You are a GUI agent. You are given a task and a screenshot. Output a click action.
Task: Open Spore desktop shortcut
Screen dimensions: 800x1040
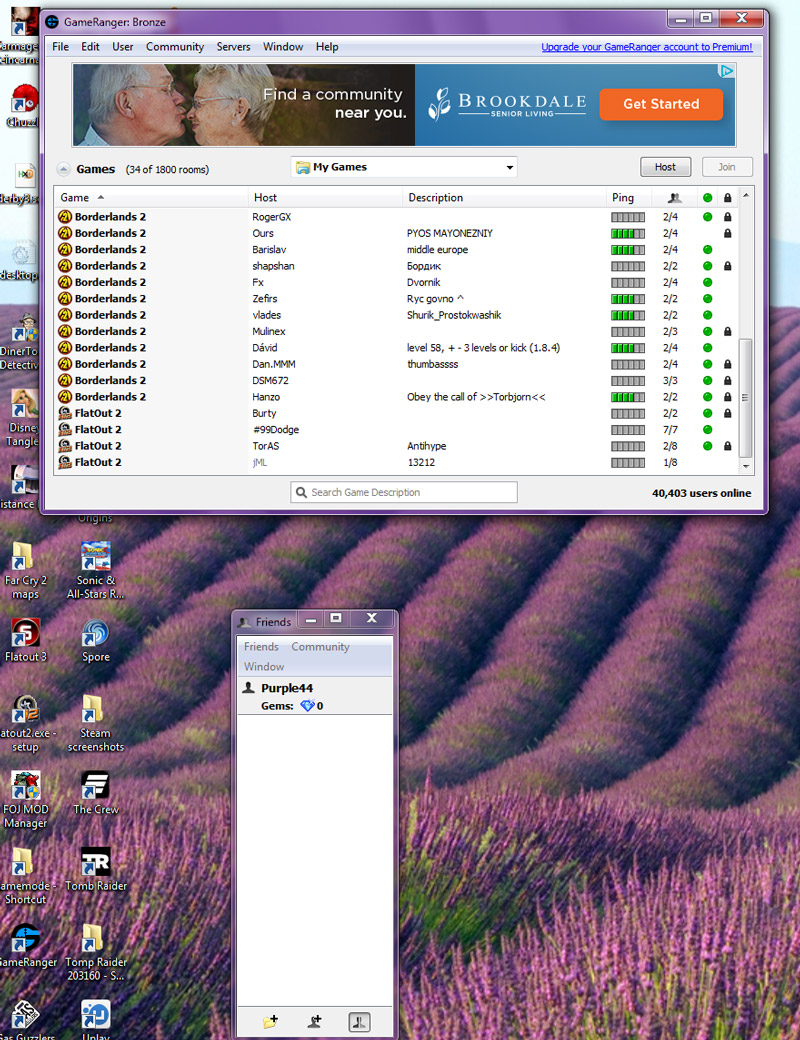click(96, 641)
